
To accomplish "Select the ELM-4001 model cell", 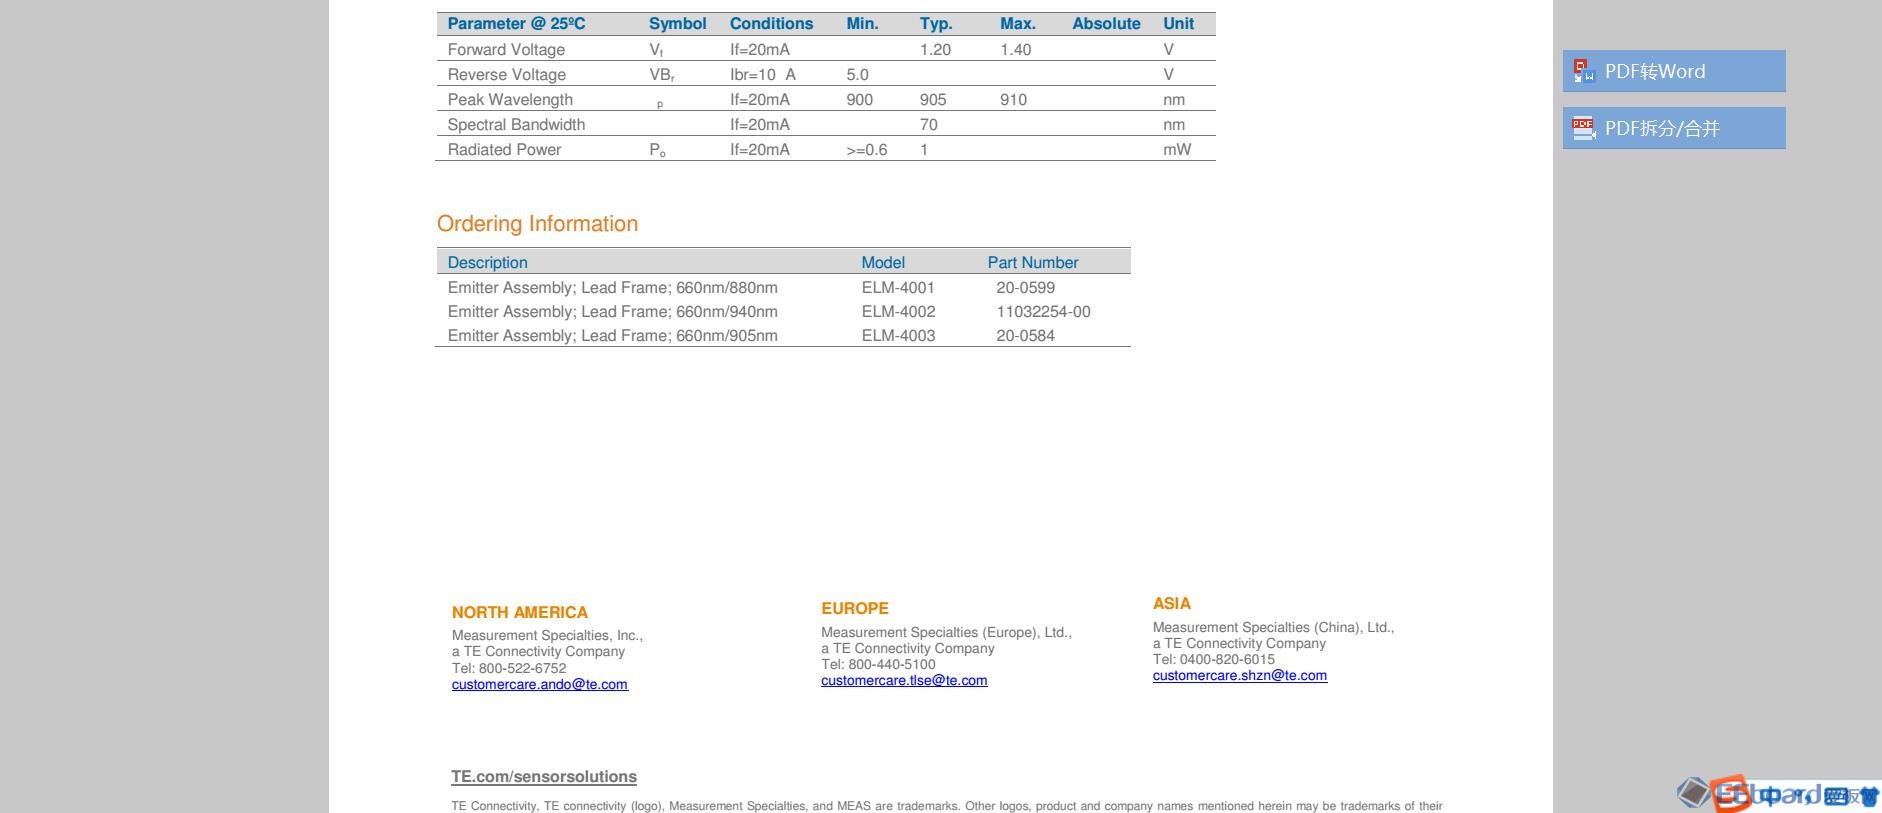I will (x=898, y=288).
